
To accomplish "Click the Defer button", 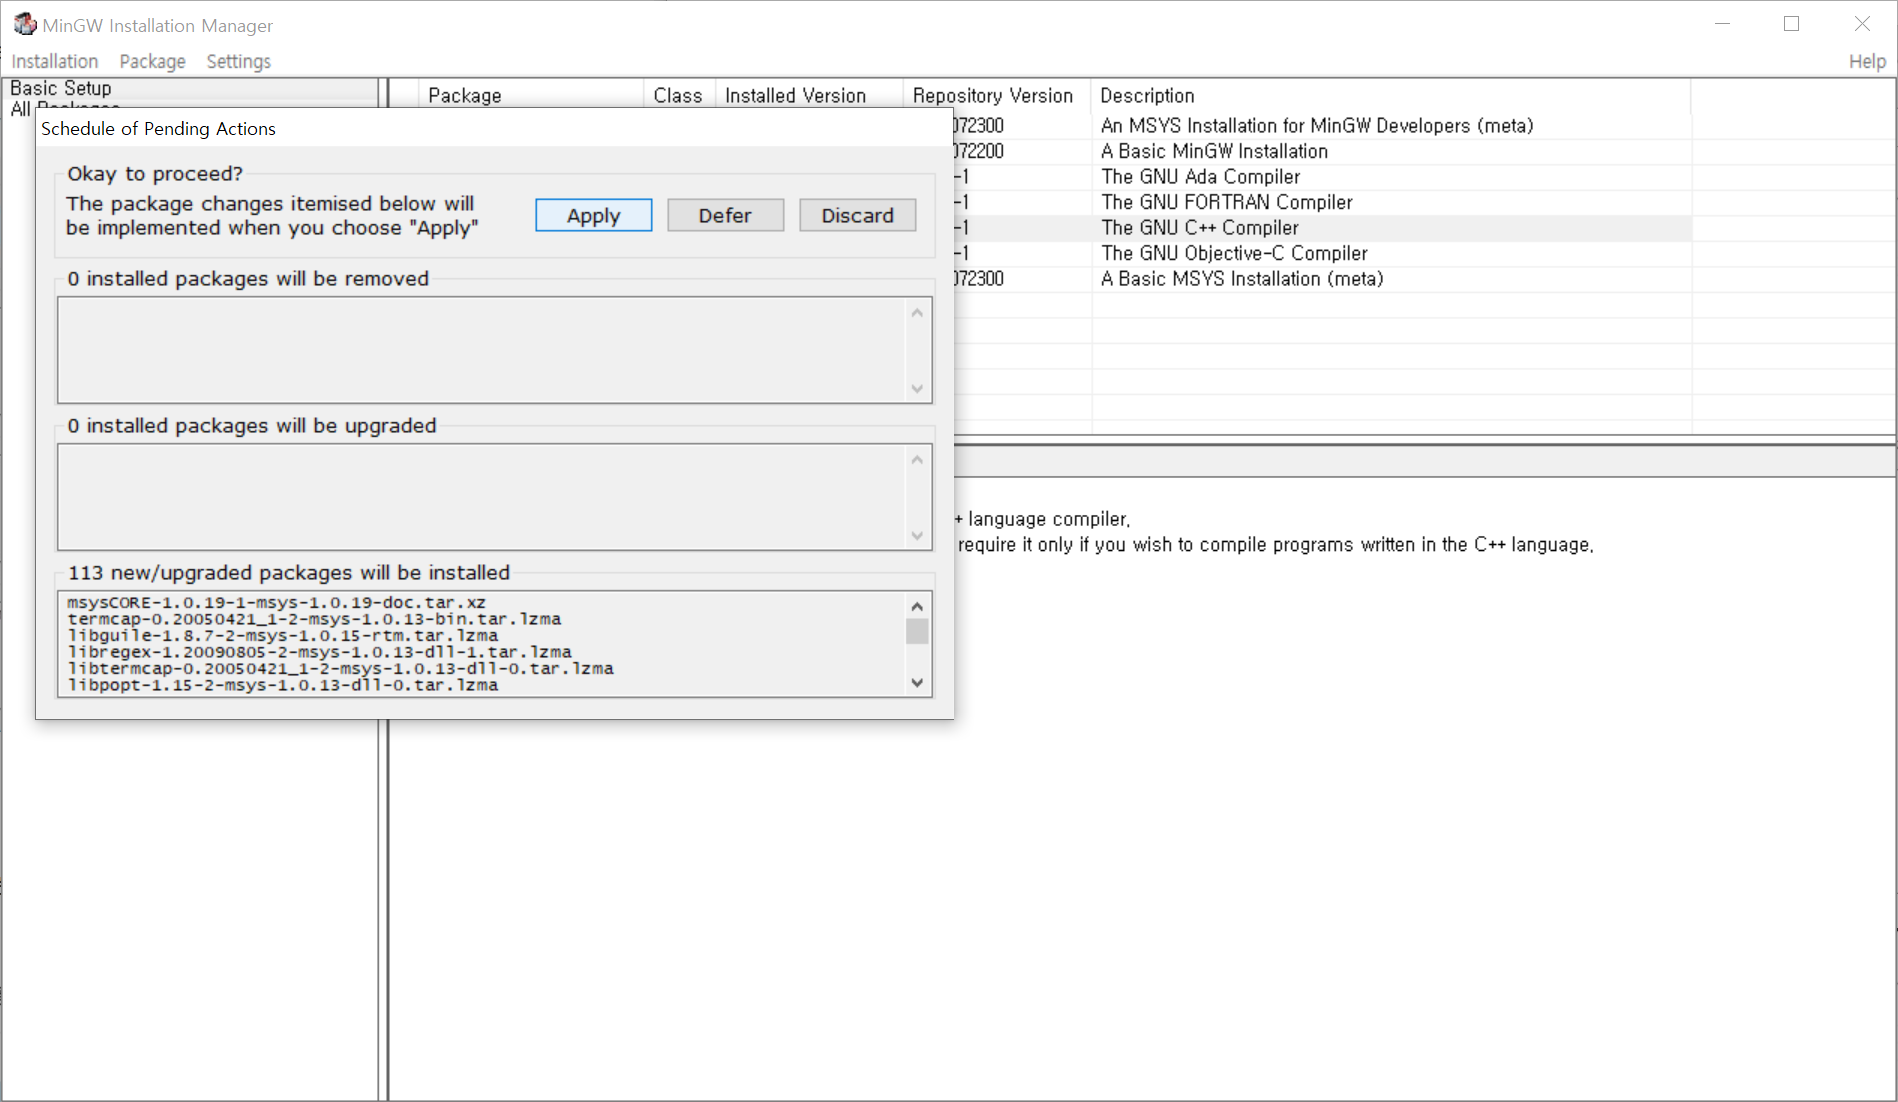I will point(725,215).
